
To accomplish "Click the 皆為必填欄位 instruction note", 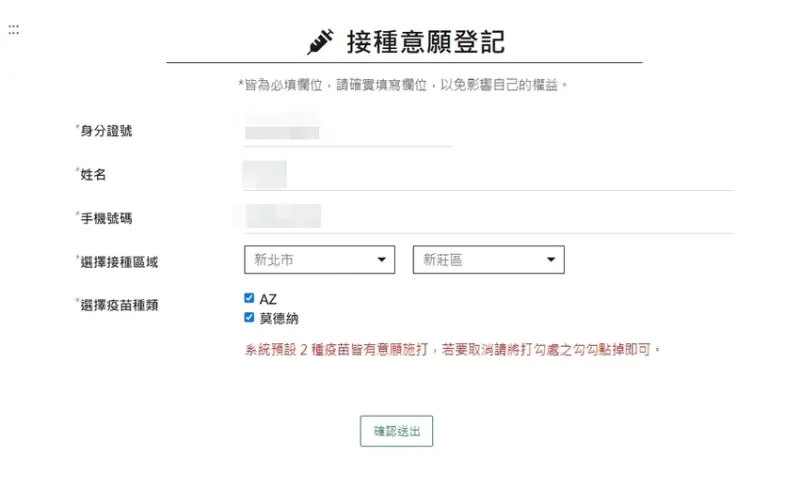I will click(x=403, y=85).
